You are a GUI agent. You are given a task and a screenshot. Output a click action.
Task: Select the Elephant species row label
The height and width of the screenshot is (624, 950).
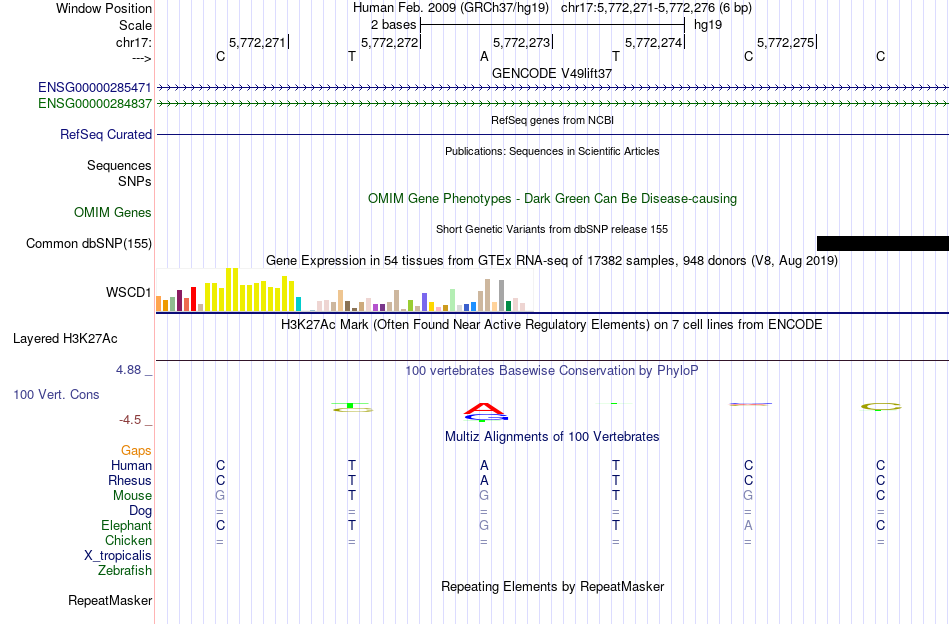127,525
